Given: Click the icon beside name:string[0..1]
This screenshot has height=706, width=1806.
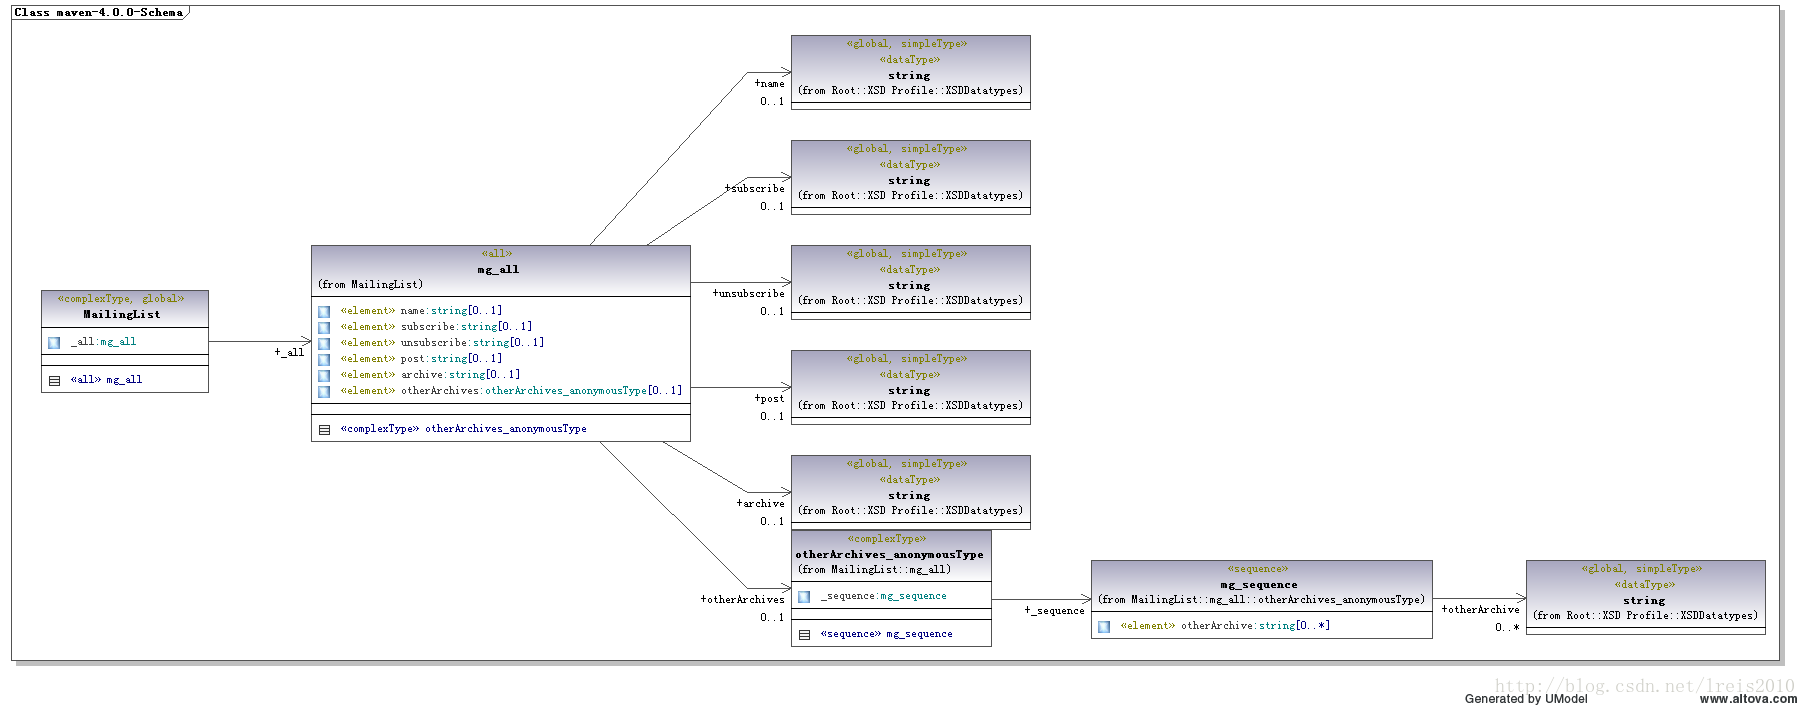Looking at the screenshot, I should 324,312.
